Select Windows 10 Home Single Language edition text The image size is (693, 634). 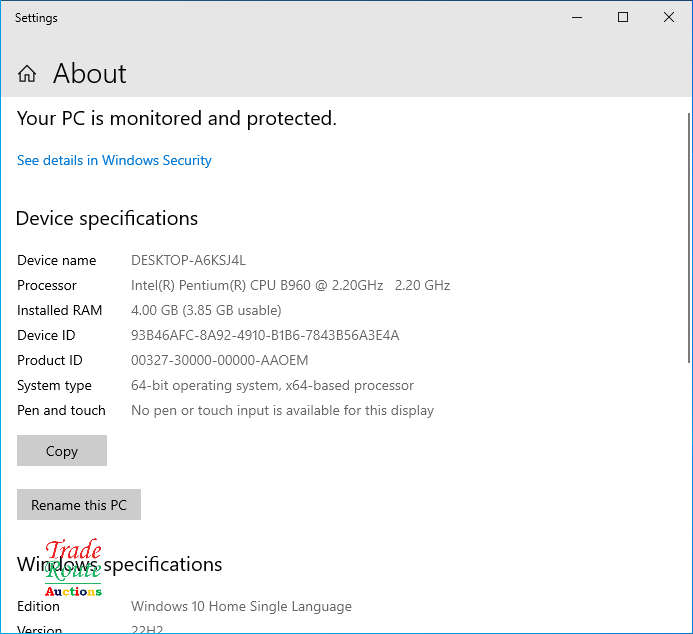(x=241, y=607)
